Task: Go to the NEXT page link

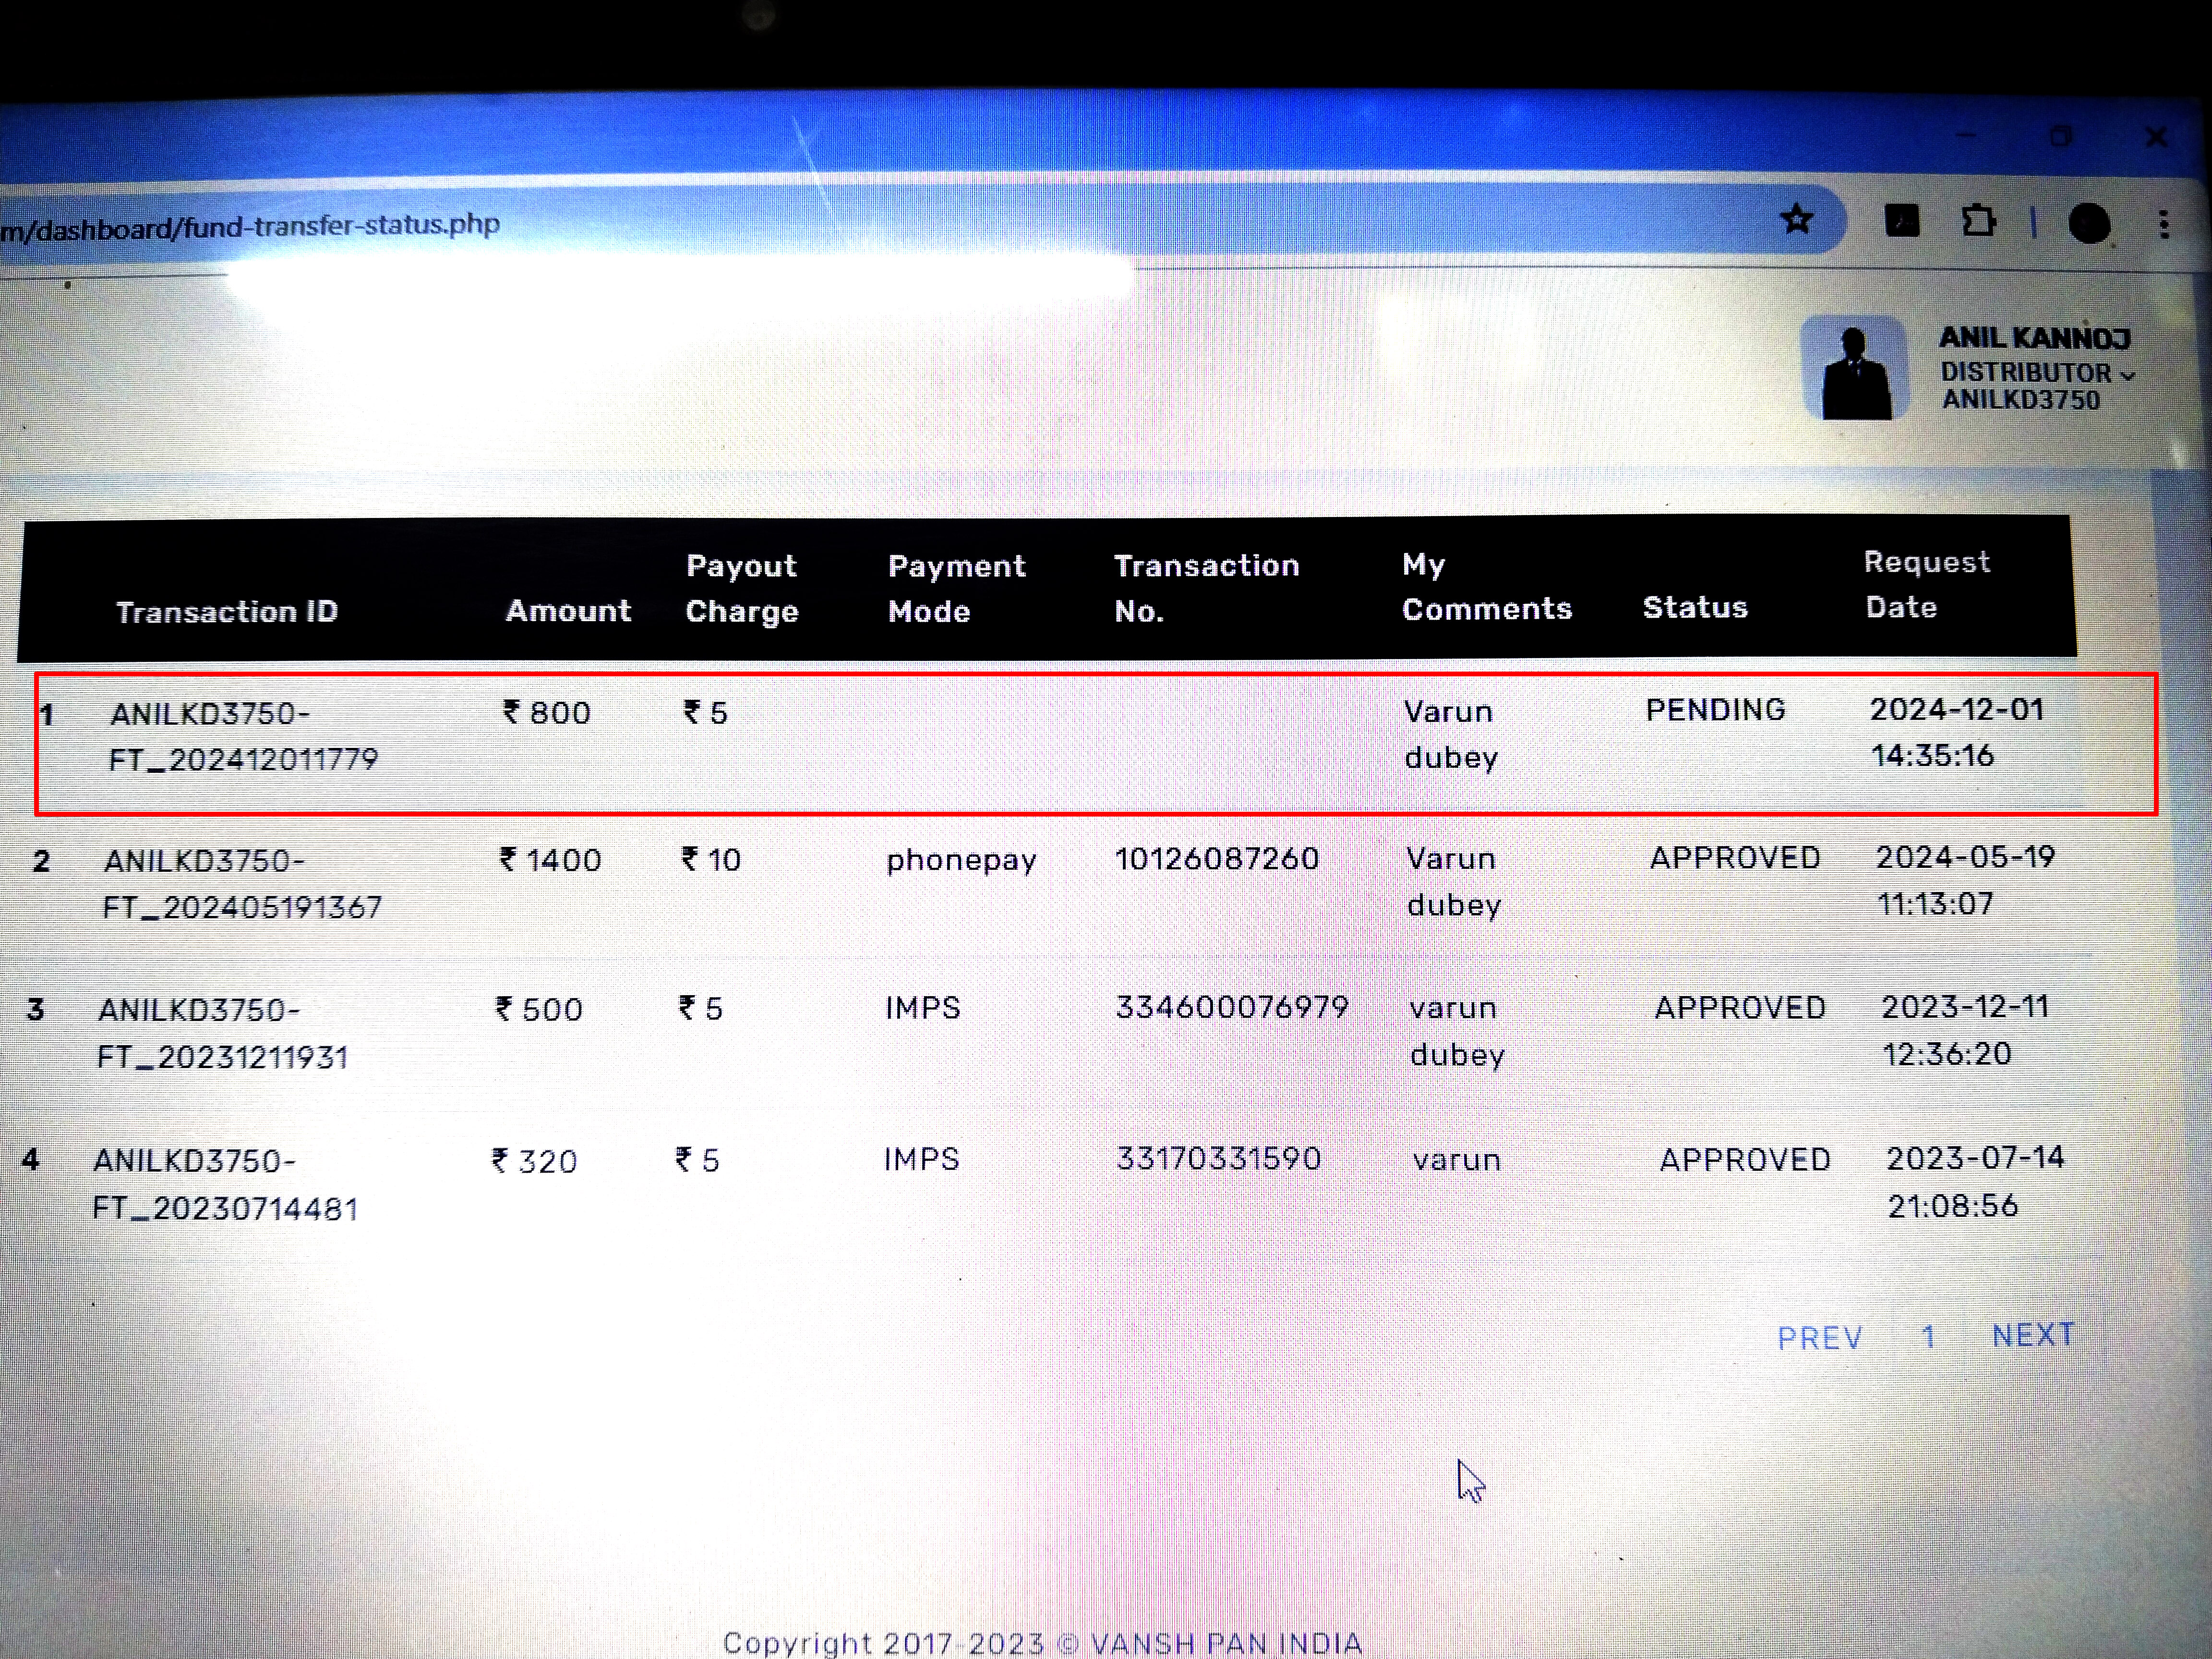Action: (2033, 1335)
